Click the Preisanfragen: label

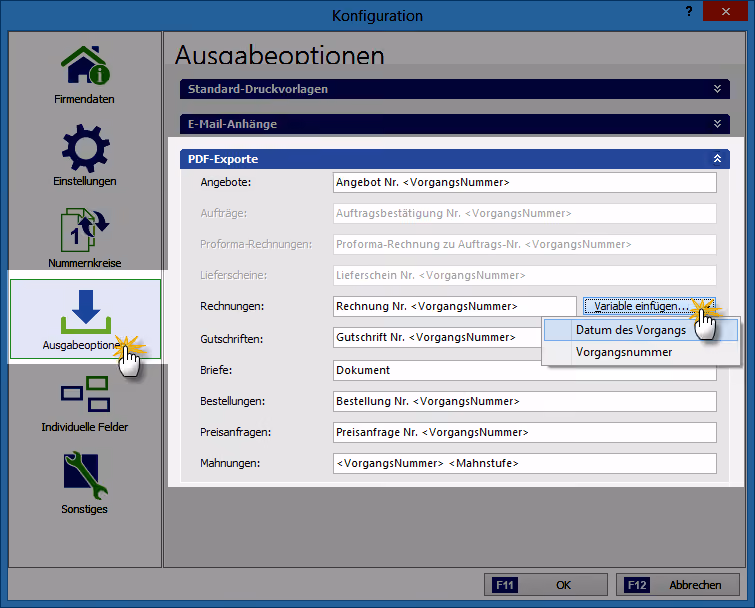pos(235,432)
